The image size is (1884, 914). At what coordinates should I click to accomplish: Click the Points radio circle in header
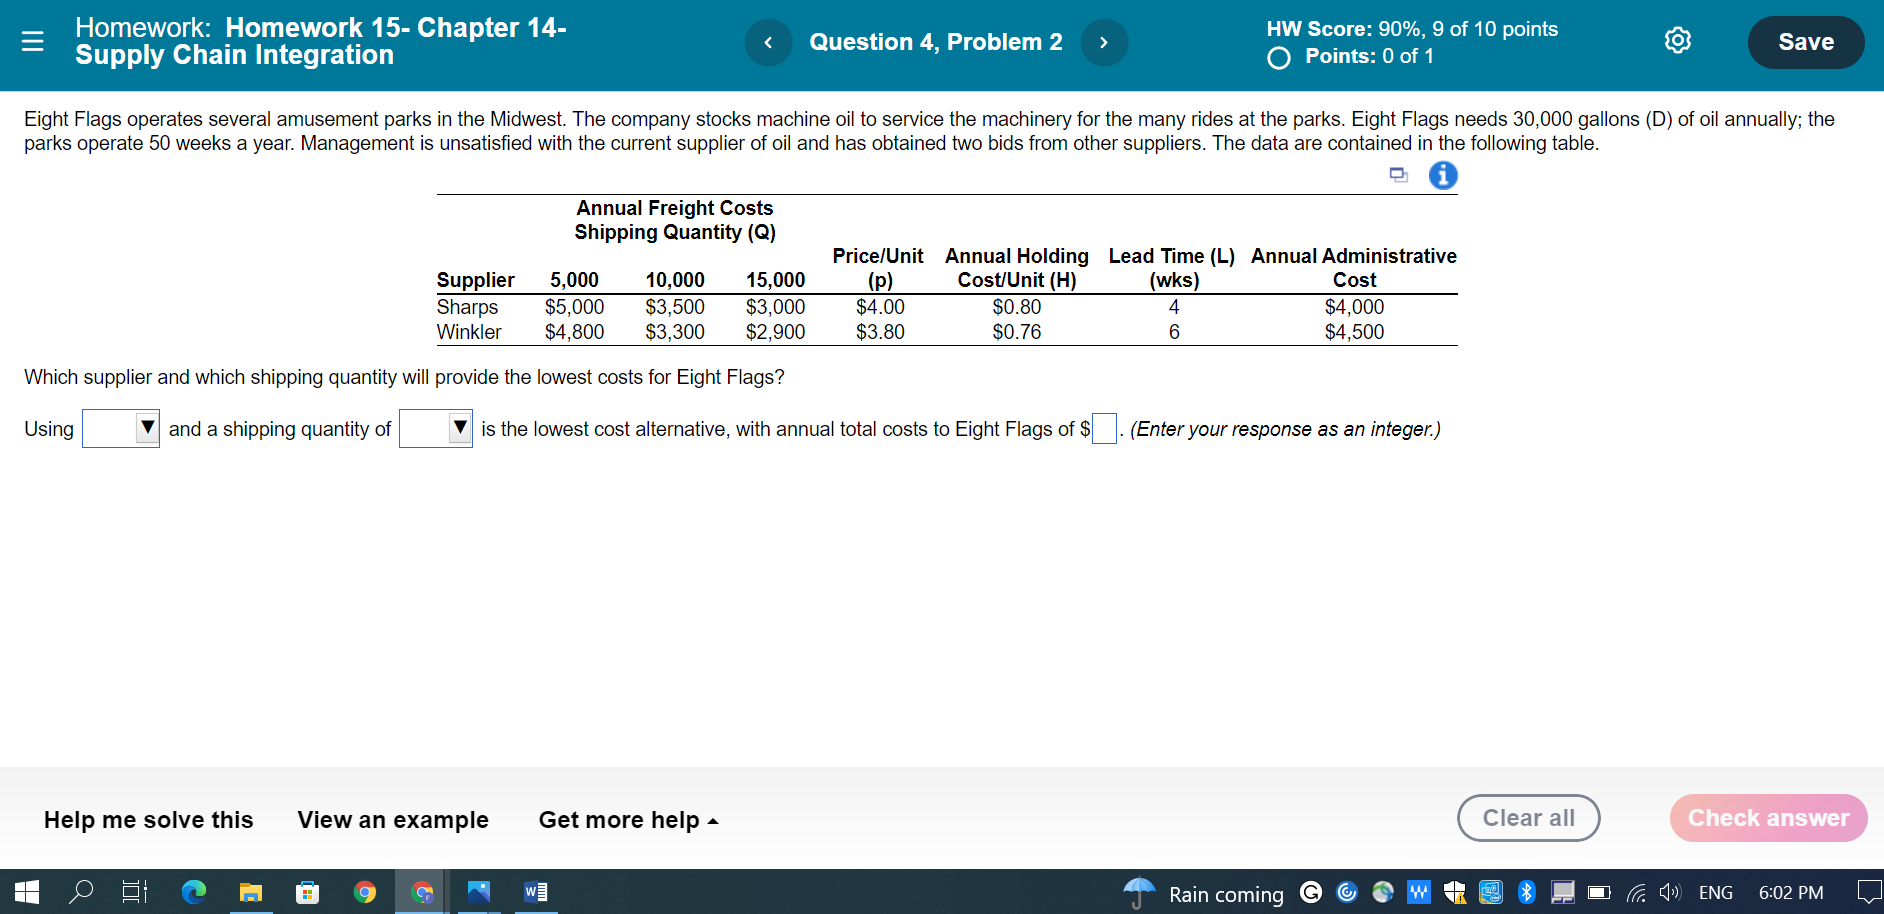(1278, 58)
